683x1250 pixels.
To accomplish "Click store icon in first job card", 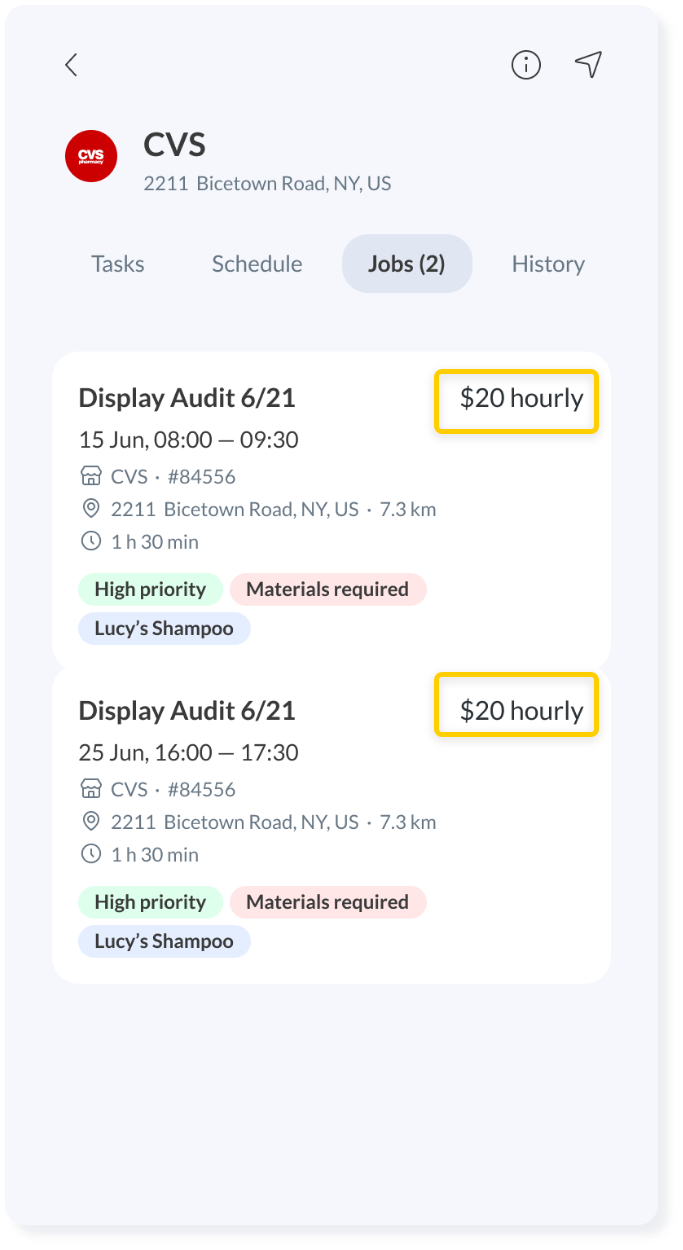I will [x=91, y=476].
